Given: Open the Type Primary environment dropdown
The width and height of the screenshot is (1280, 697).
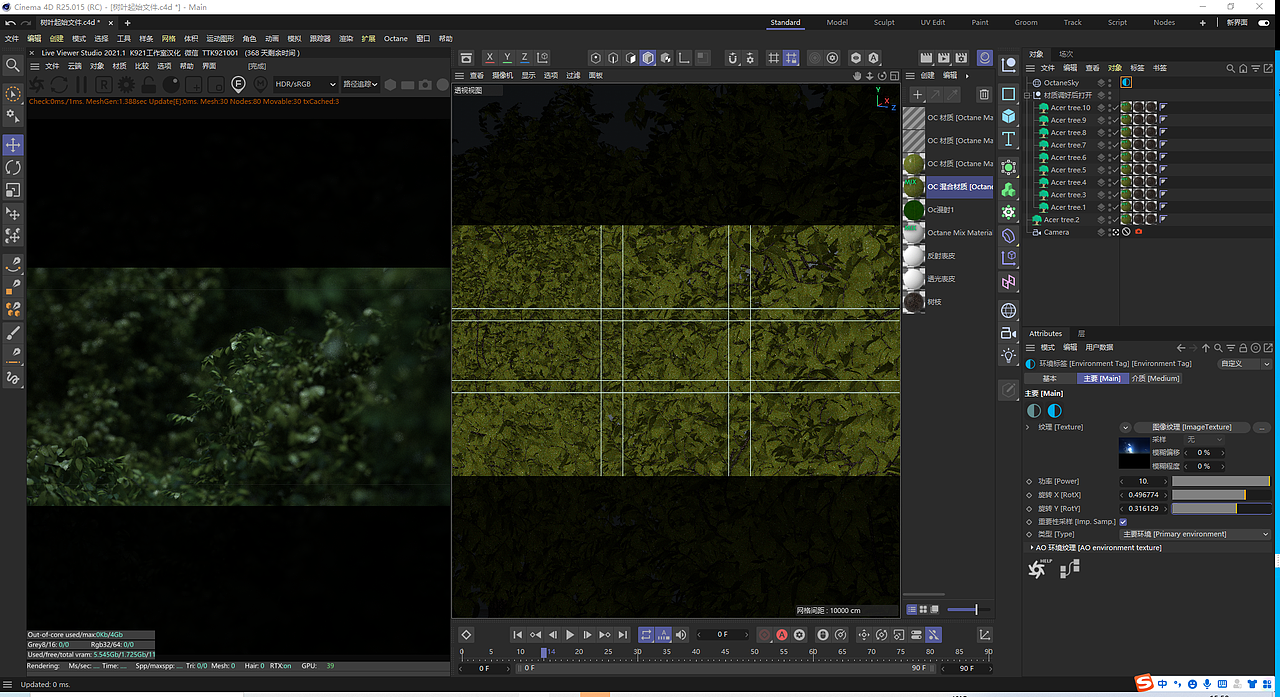Looking at the screenshot, I should [x=1195, y=534].
